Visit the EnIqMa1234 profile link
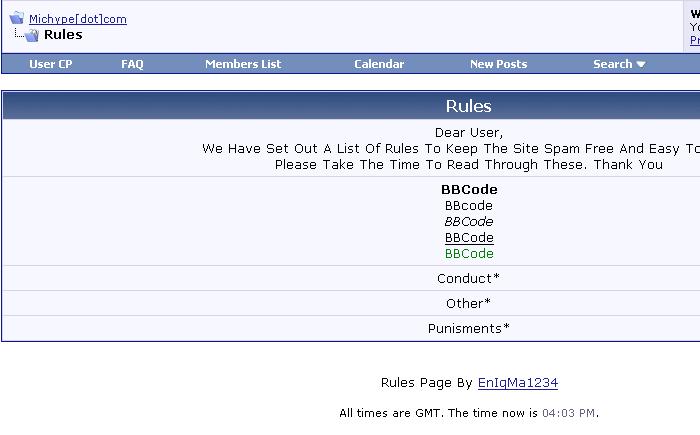The width and height of the screenshot is (700, 435). [518, 383]
